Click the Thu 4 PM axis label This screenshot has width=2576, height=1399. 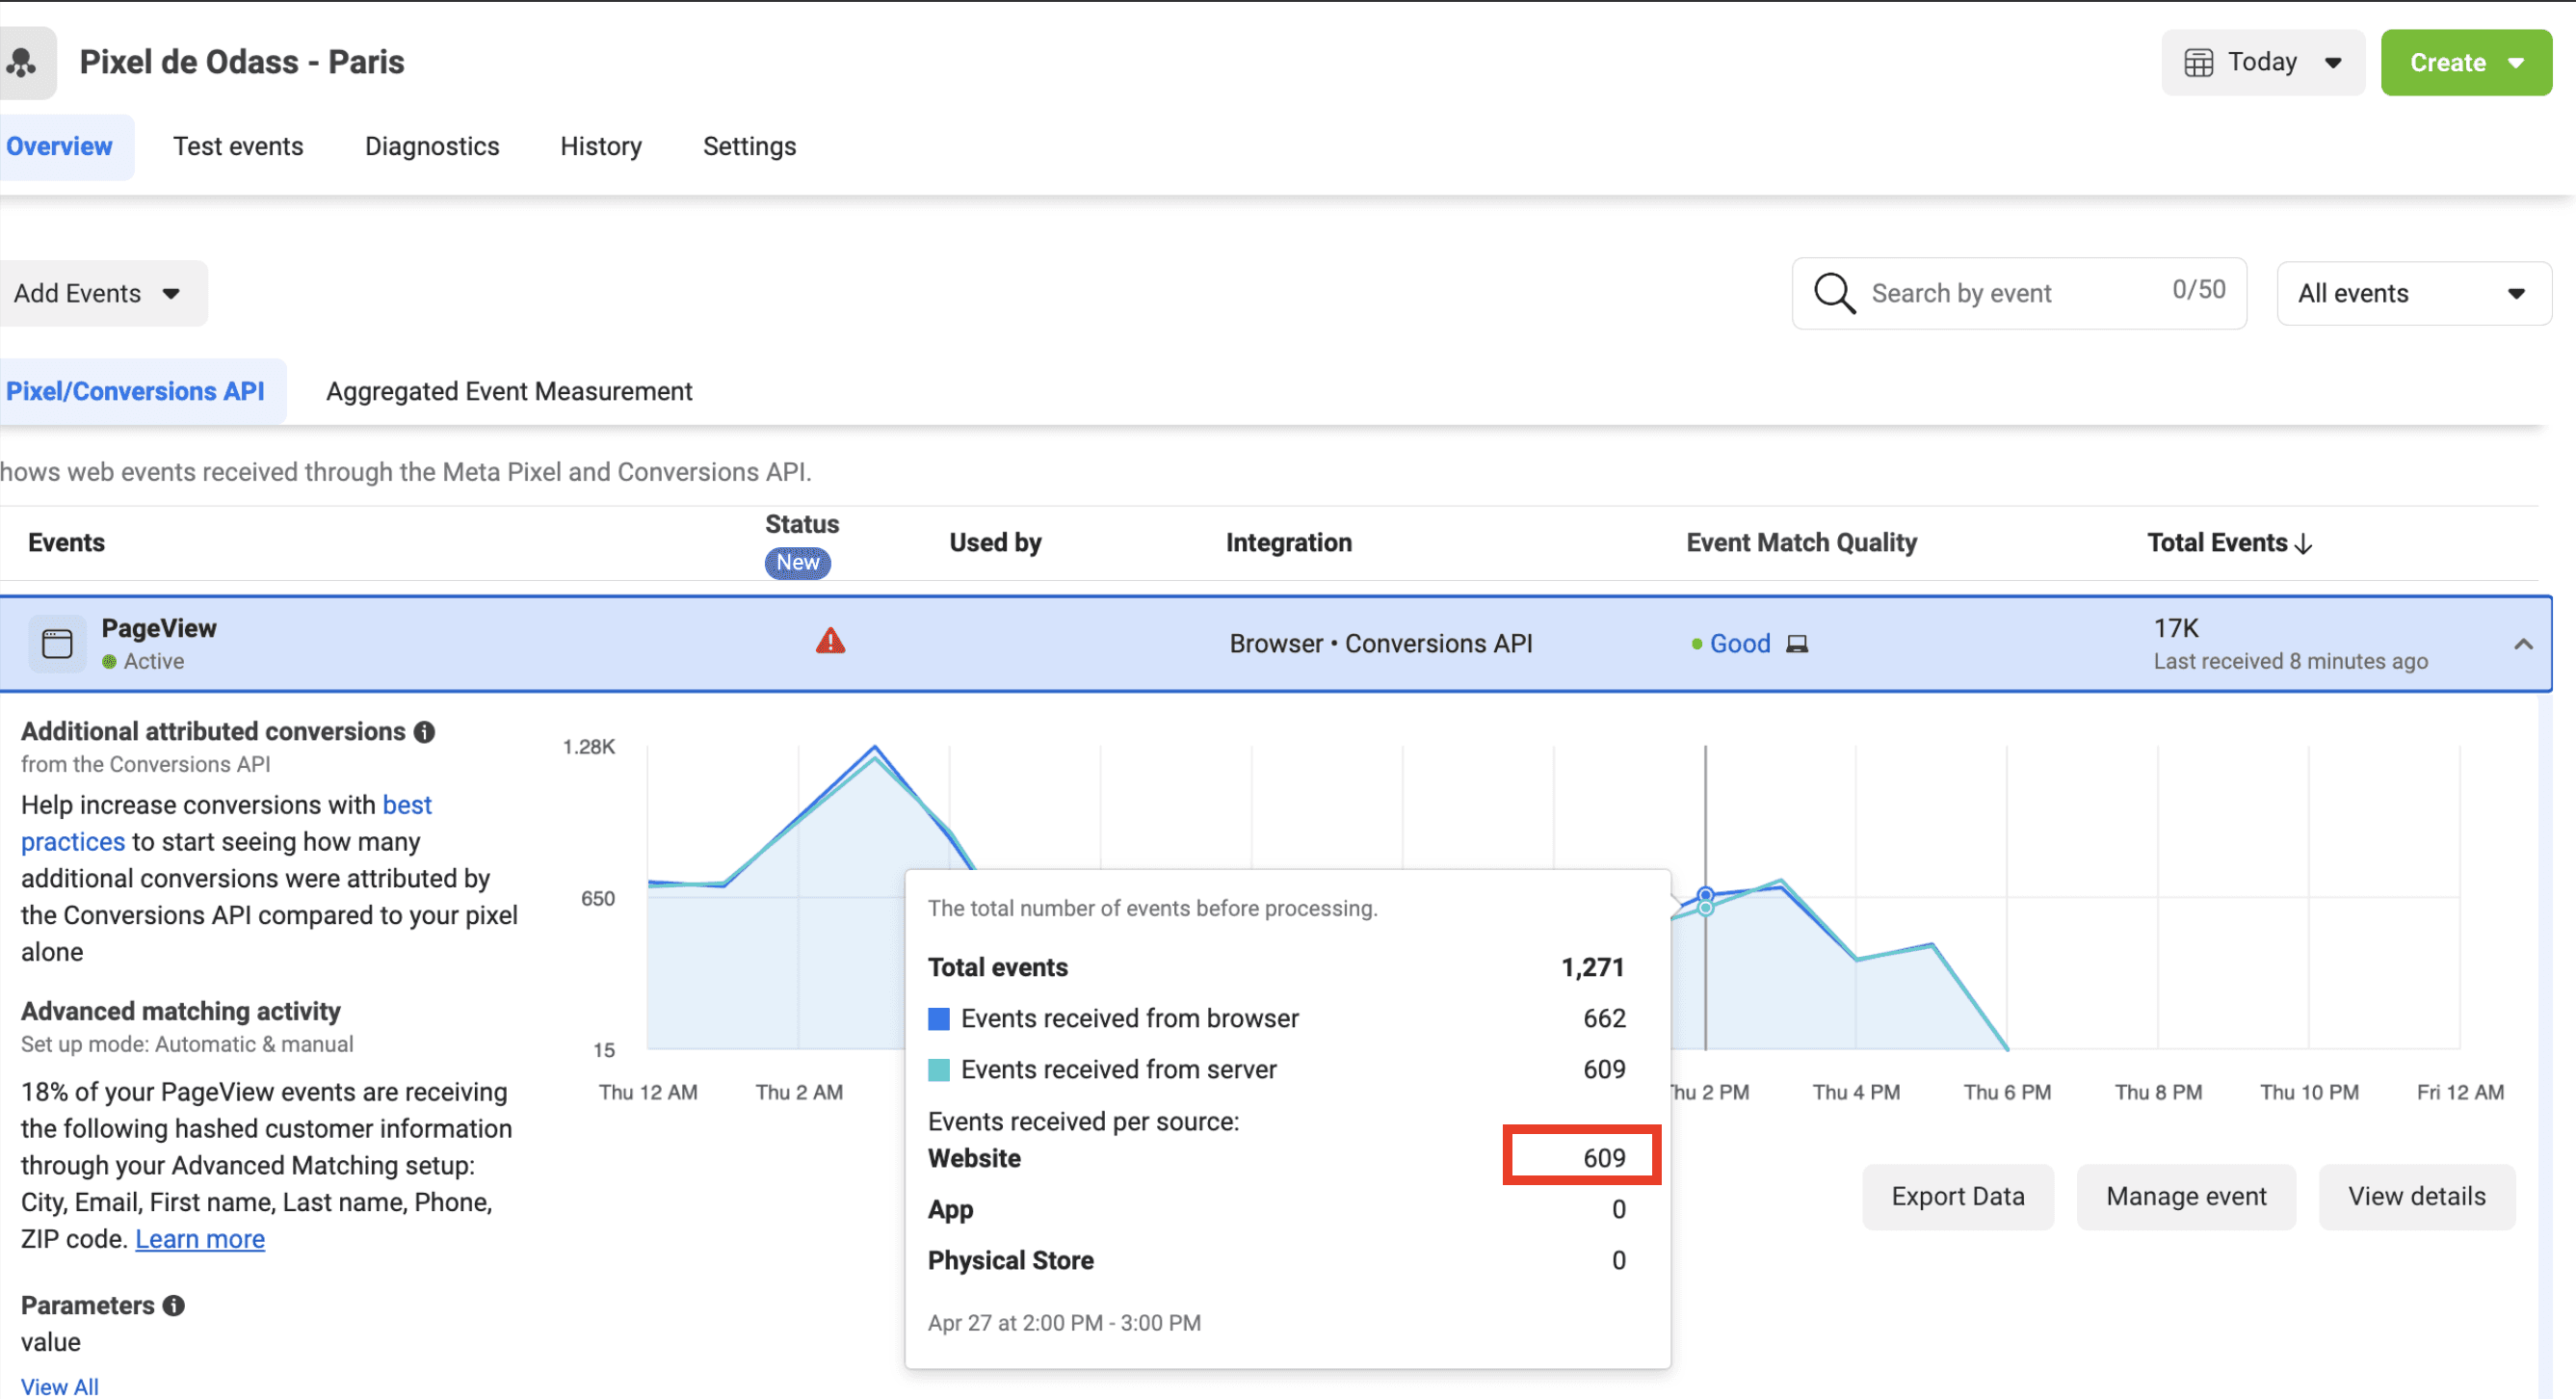pos(1856,1093)
